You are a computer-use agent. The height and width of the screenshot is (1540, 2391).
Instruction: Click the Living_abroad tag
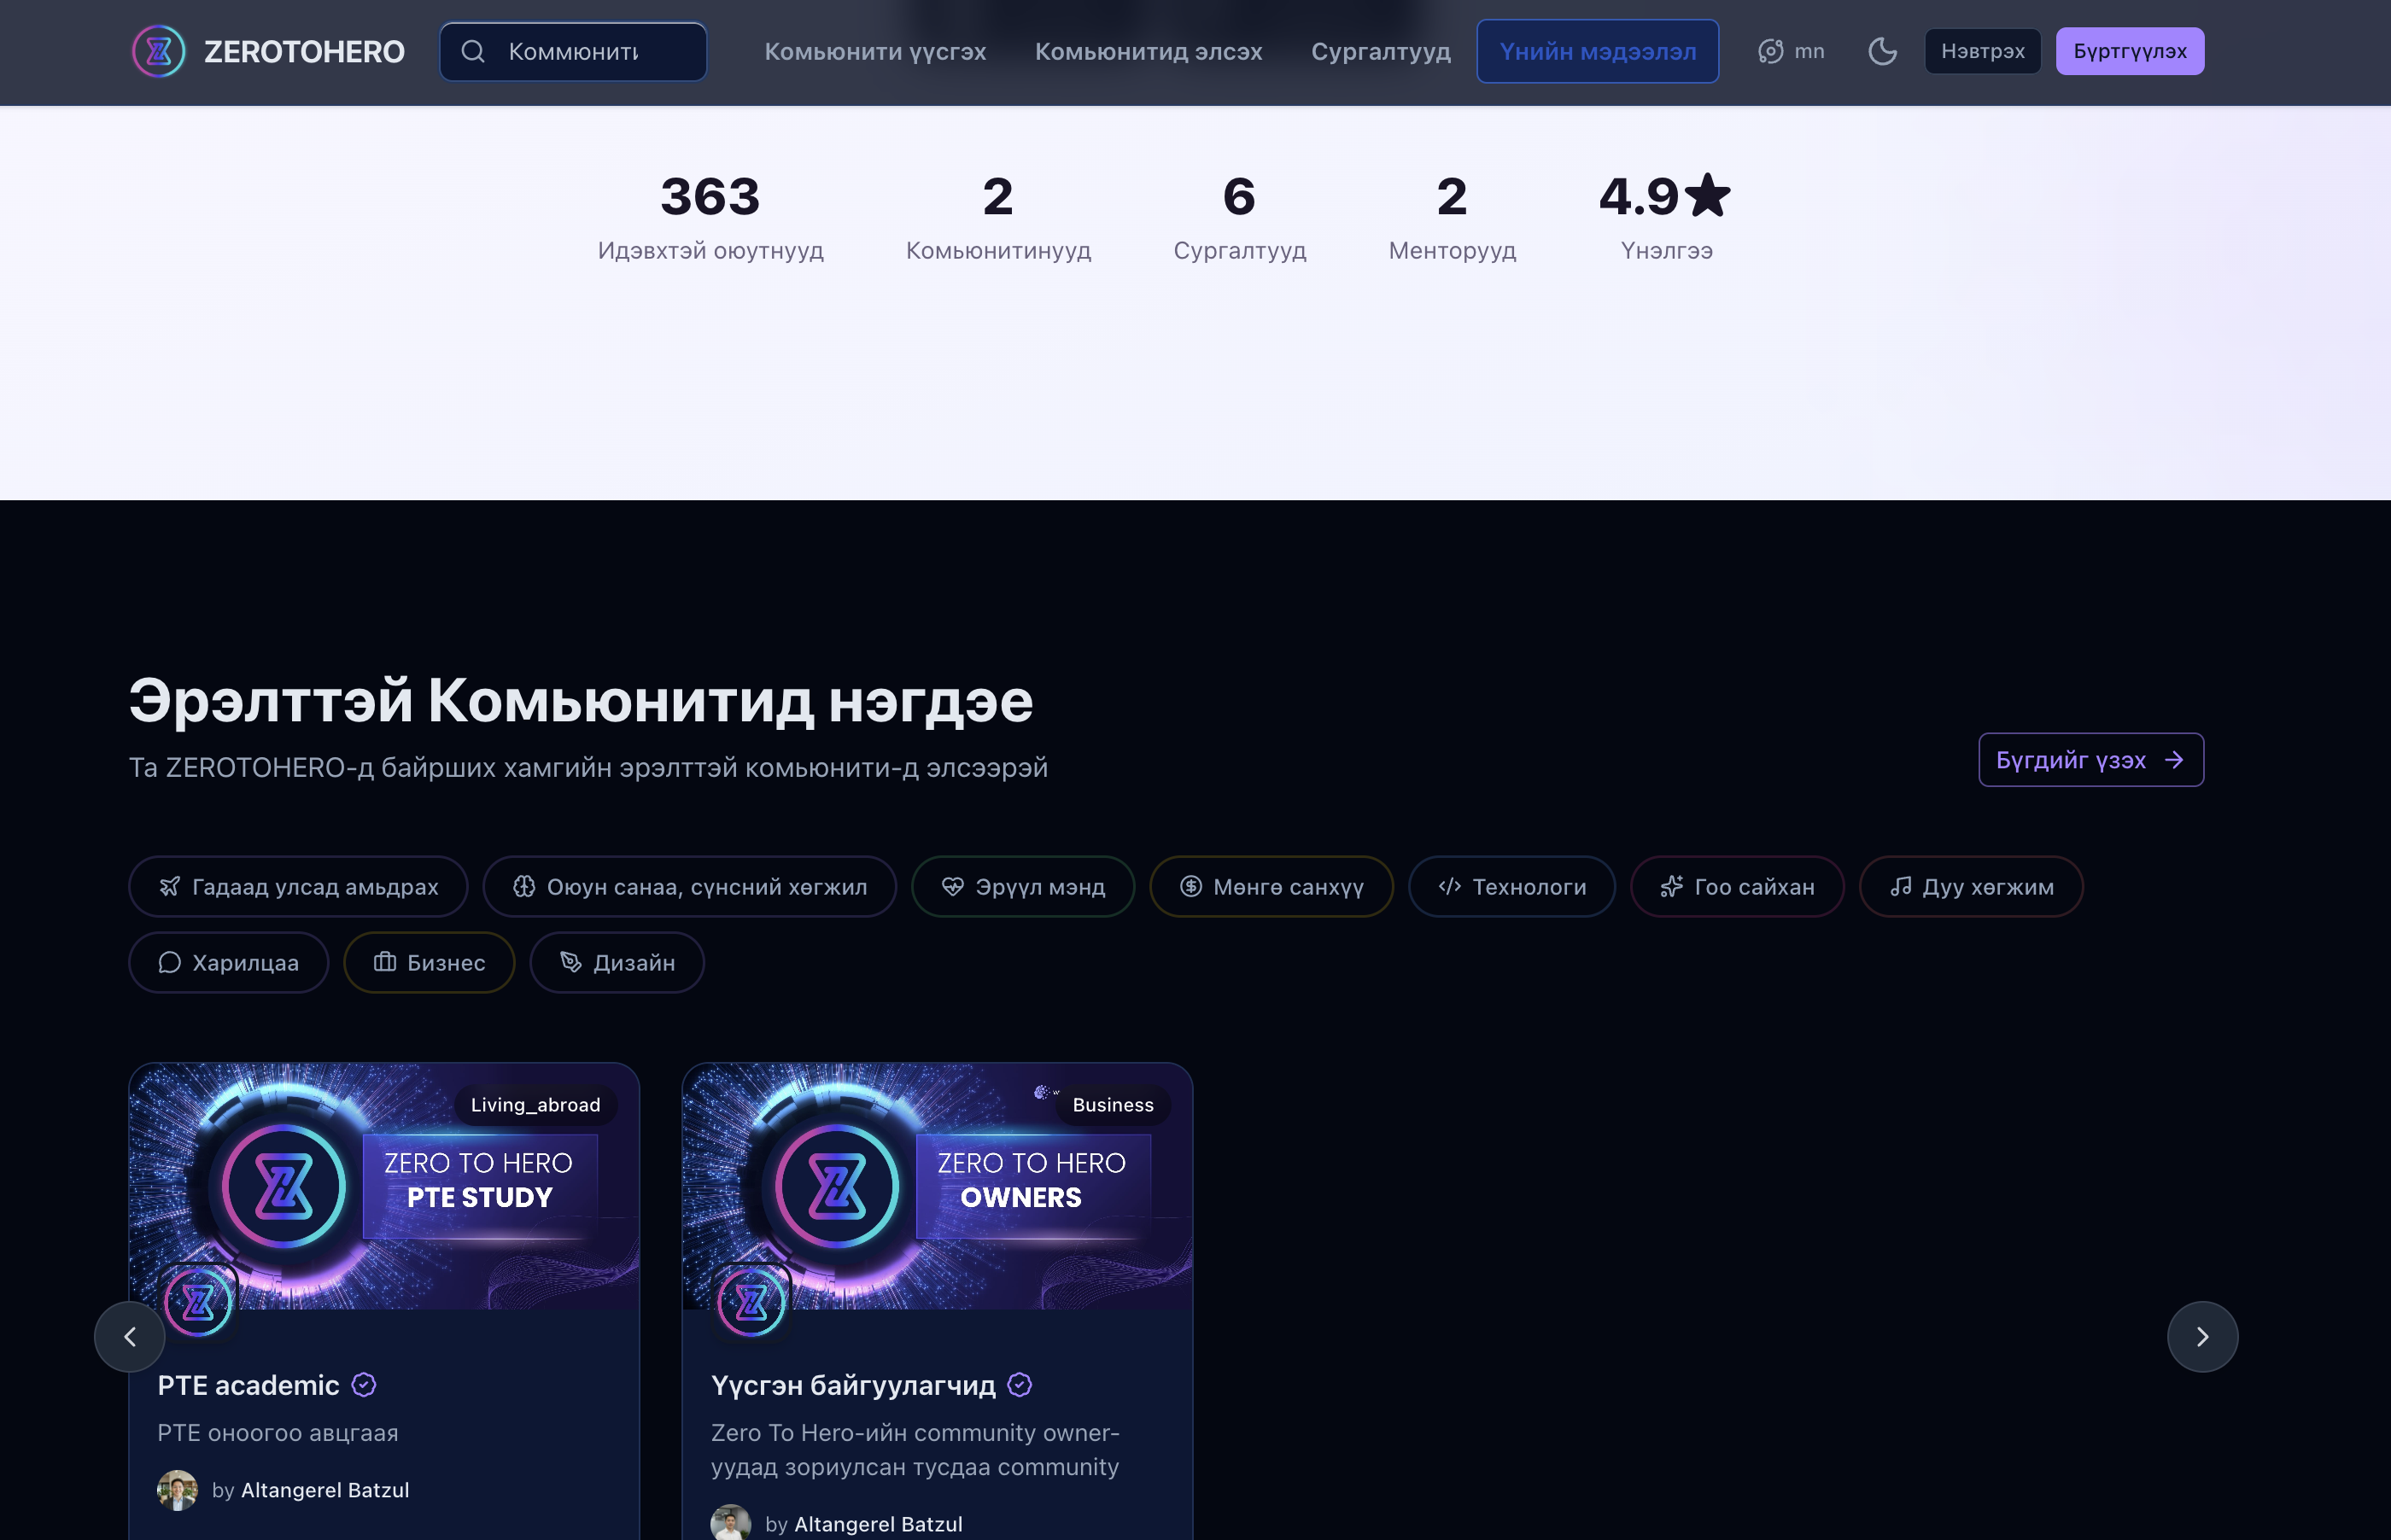pyautogui.click(x=535, y=1105)
